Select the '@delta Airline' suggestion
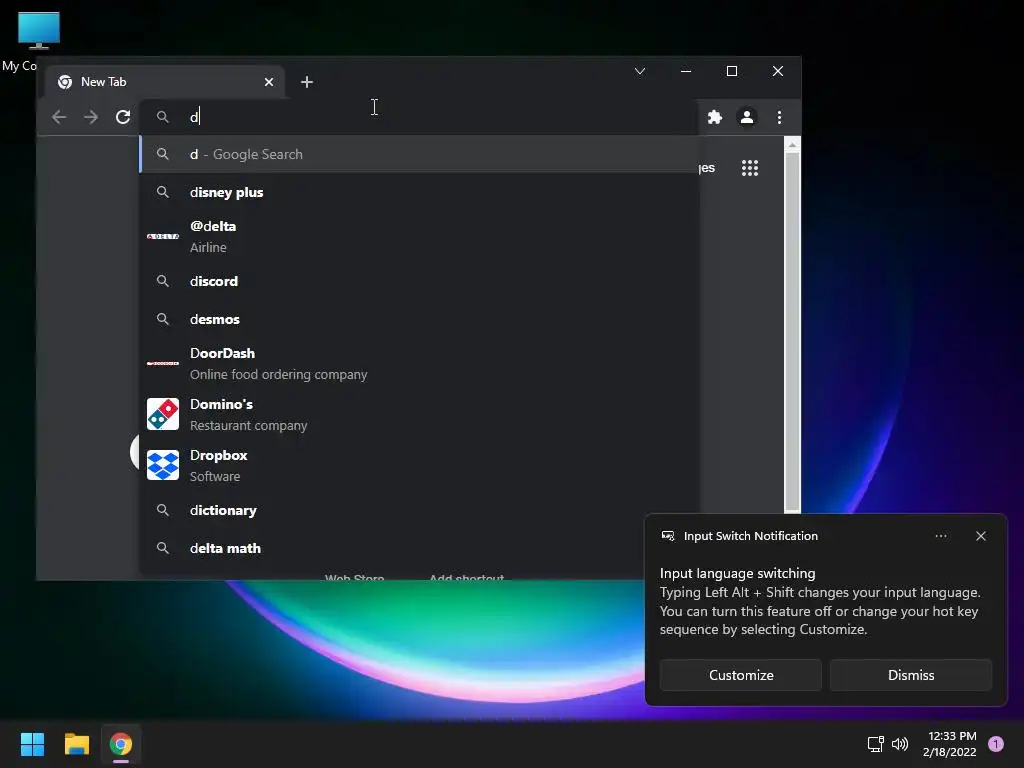 point(419,236)
